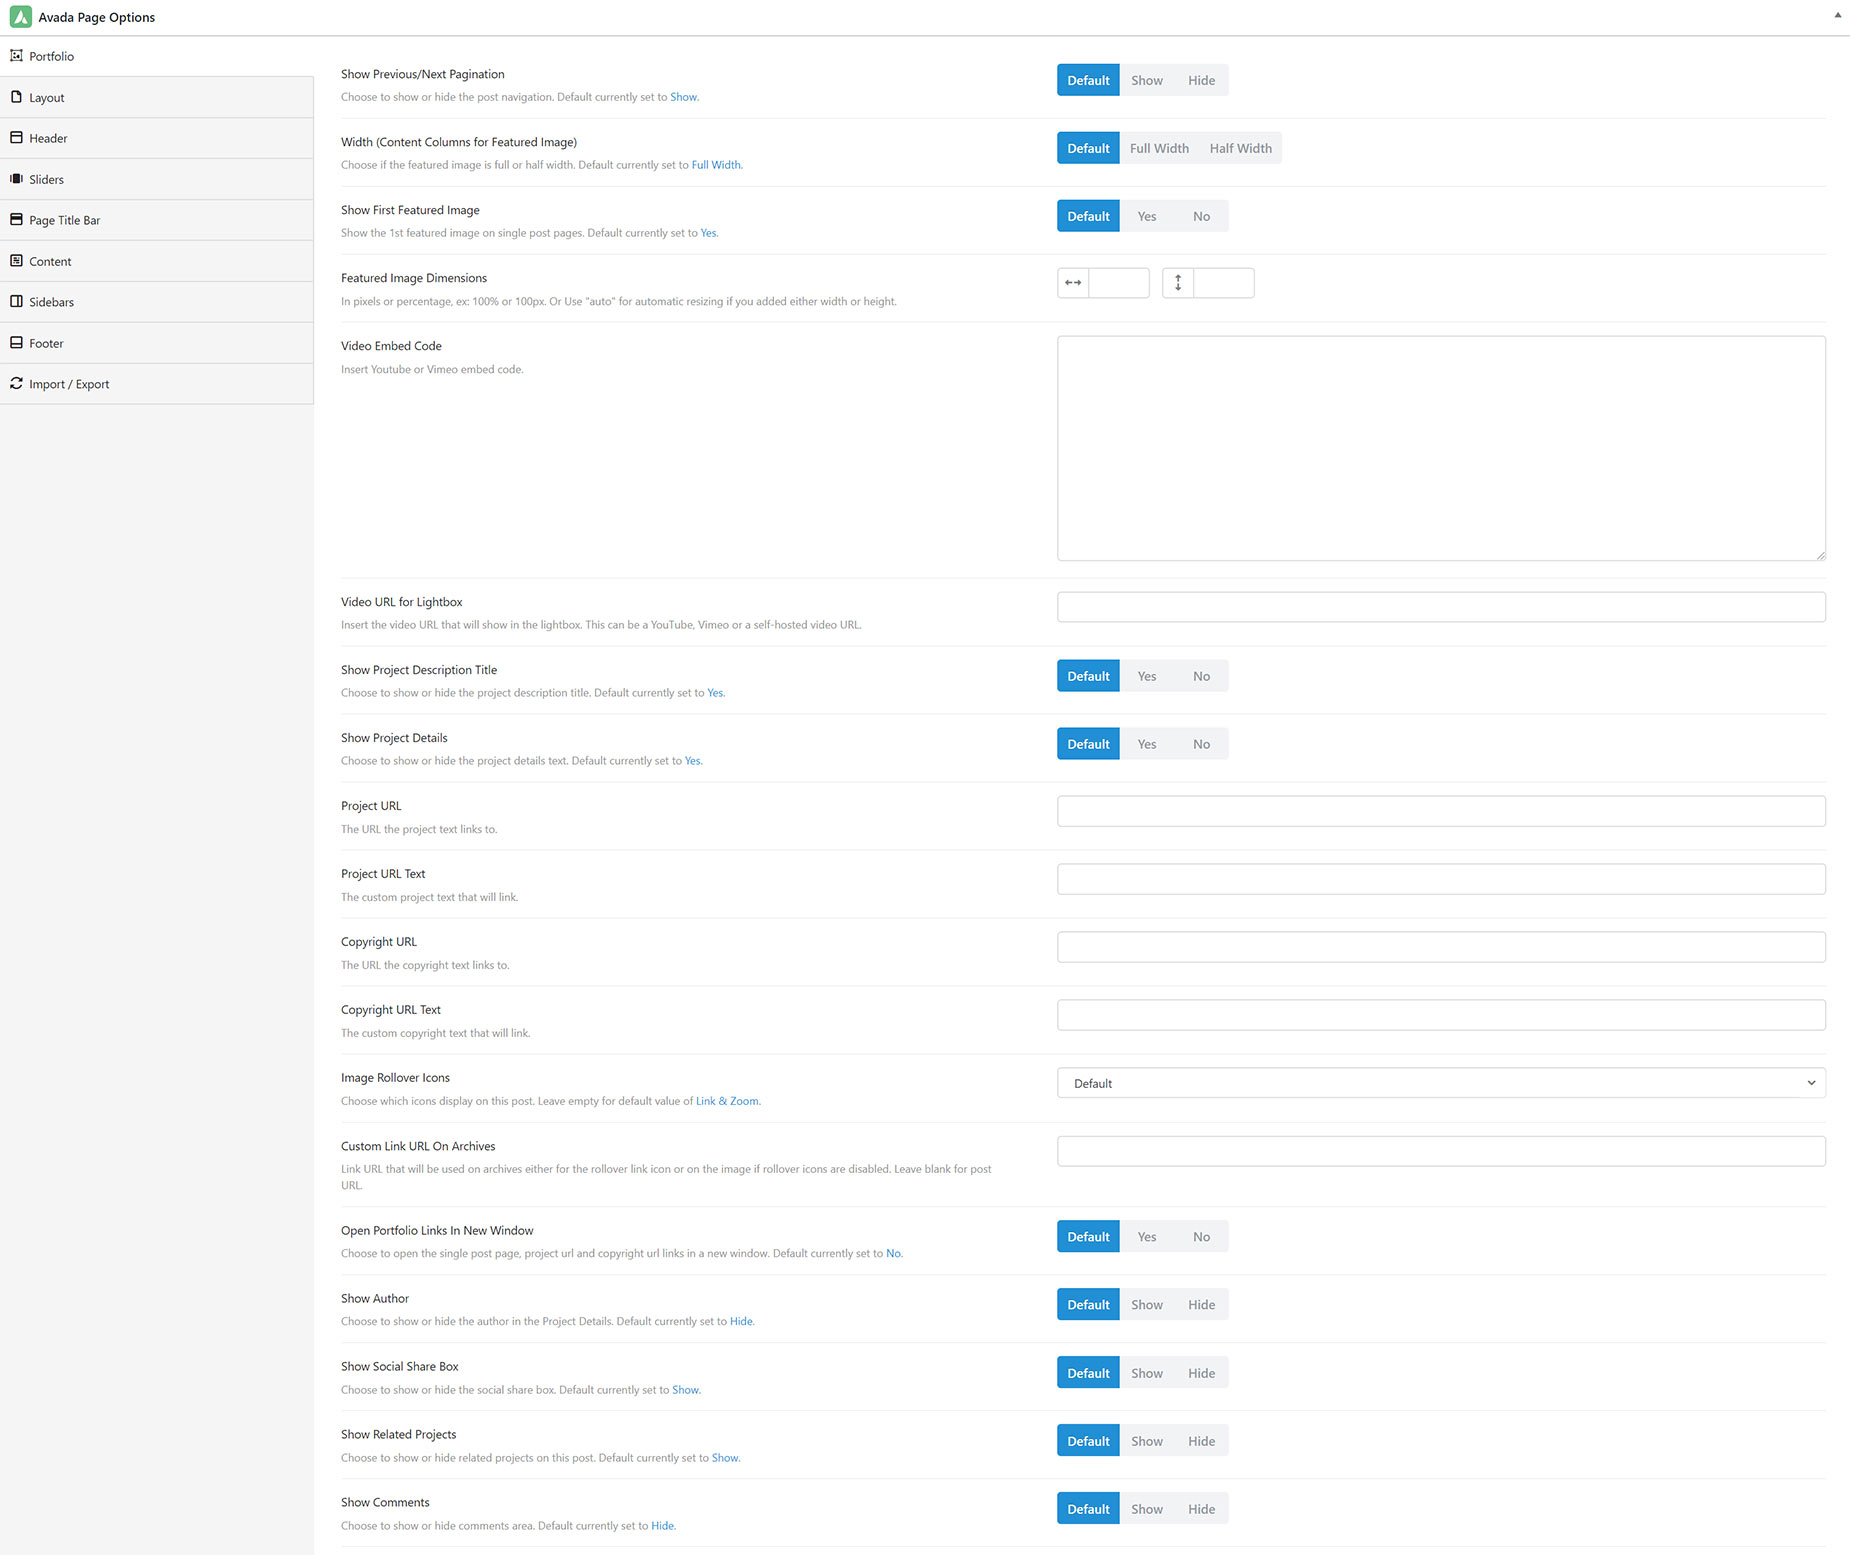Click into the Video Embed Code textarea
The height and width of the screenshot is (1555, 1850).
tap(1441, 448)
